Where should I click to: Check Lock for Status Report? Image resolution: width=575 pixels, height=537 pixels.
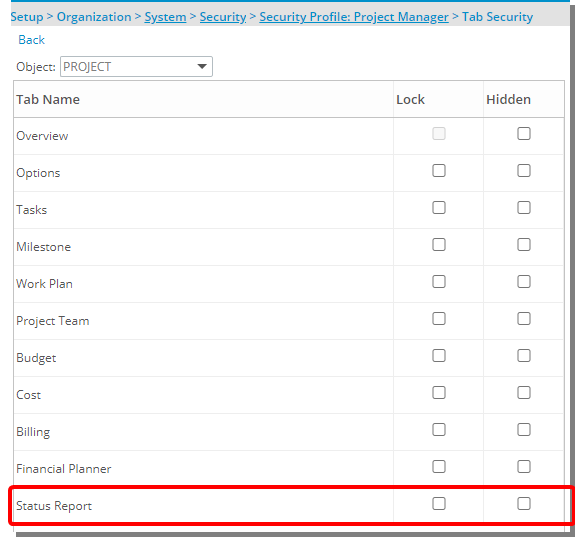coord(439,504)
